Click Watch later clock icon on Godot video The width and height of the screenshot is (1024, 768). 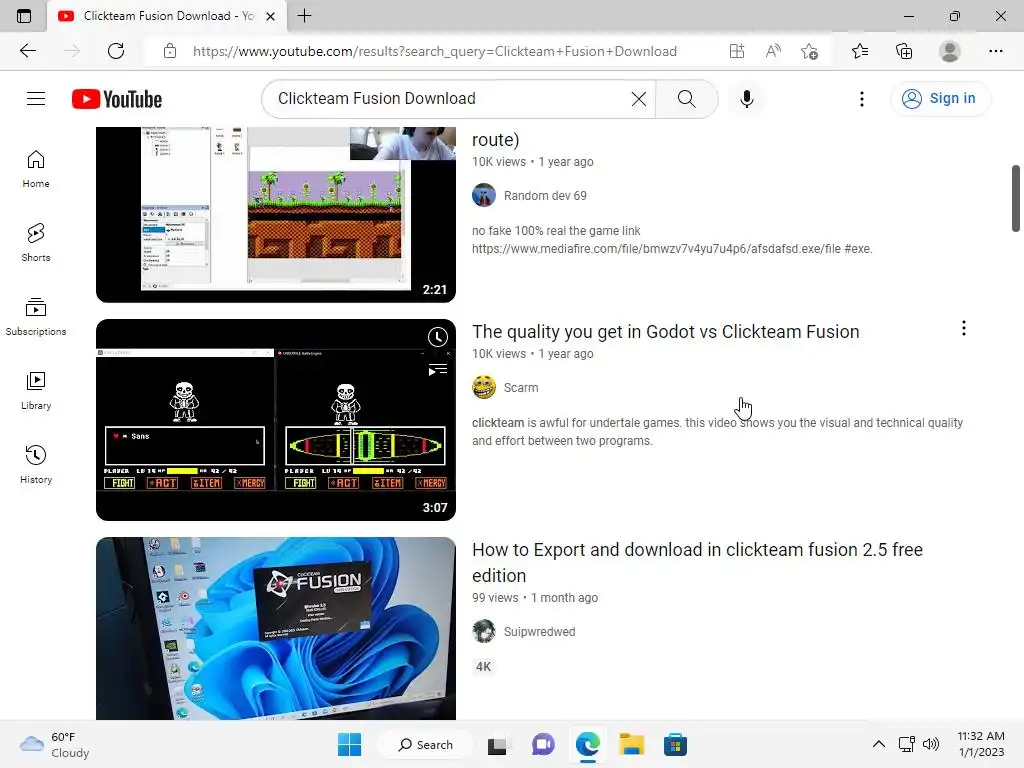(438, 337)
